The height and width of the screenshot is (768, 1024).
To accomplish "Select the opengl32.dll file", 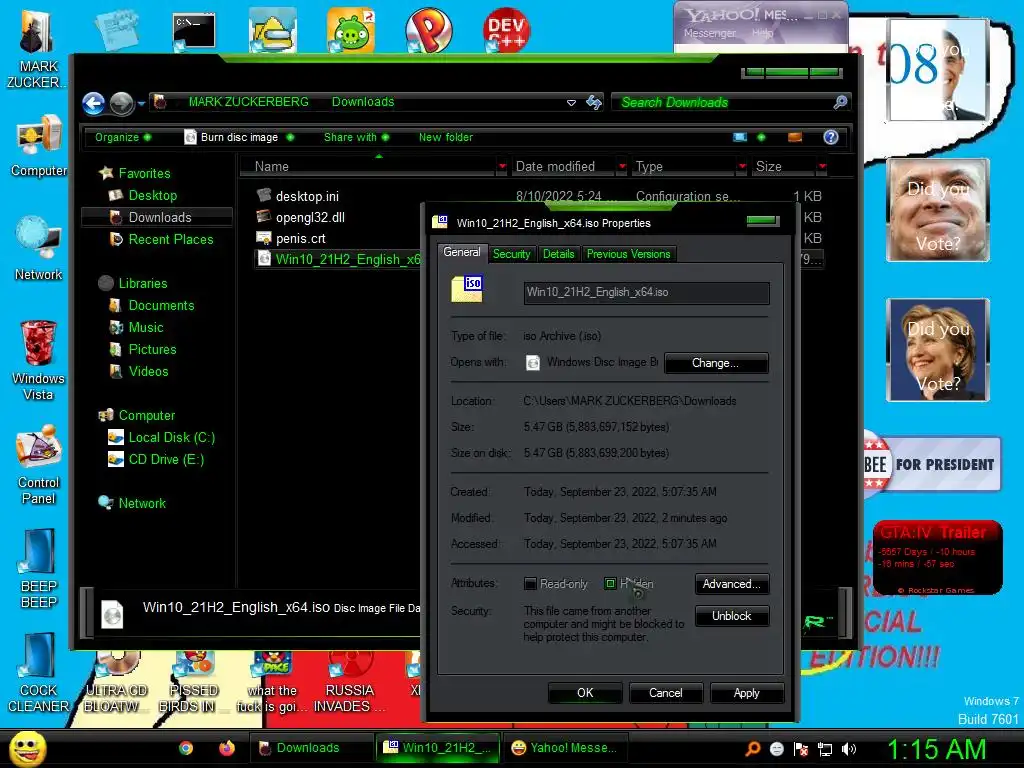I will [310, 217].
